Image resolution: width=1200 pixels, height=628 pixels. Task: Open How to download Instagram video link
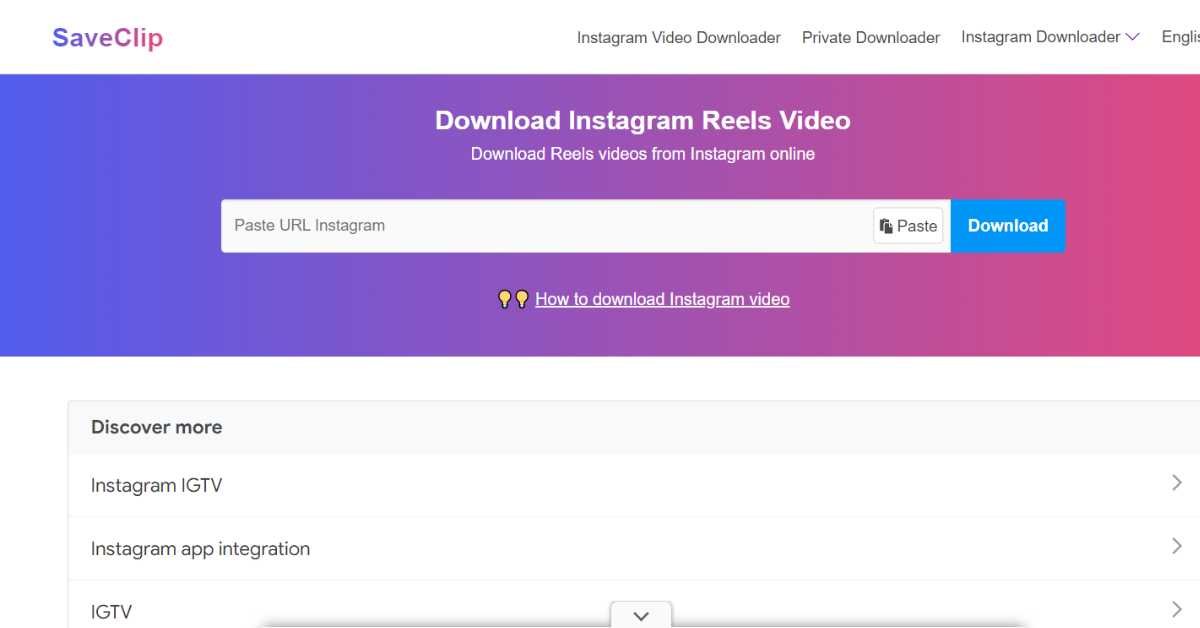point(662,299)
